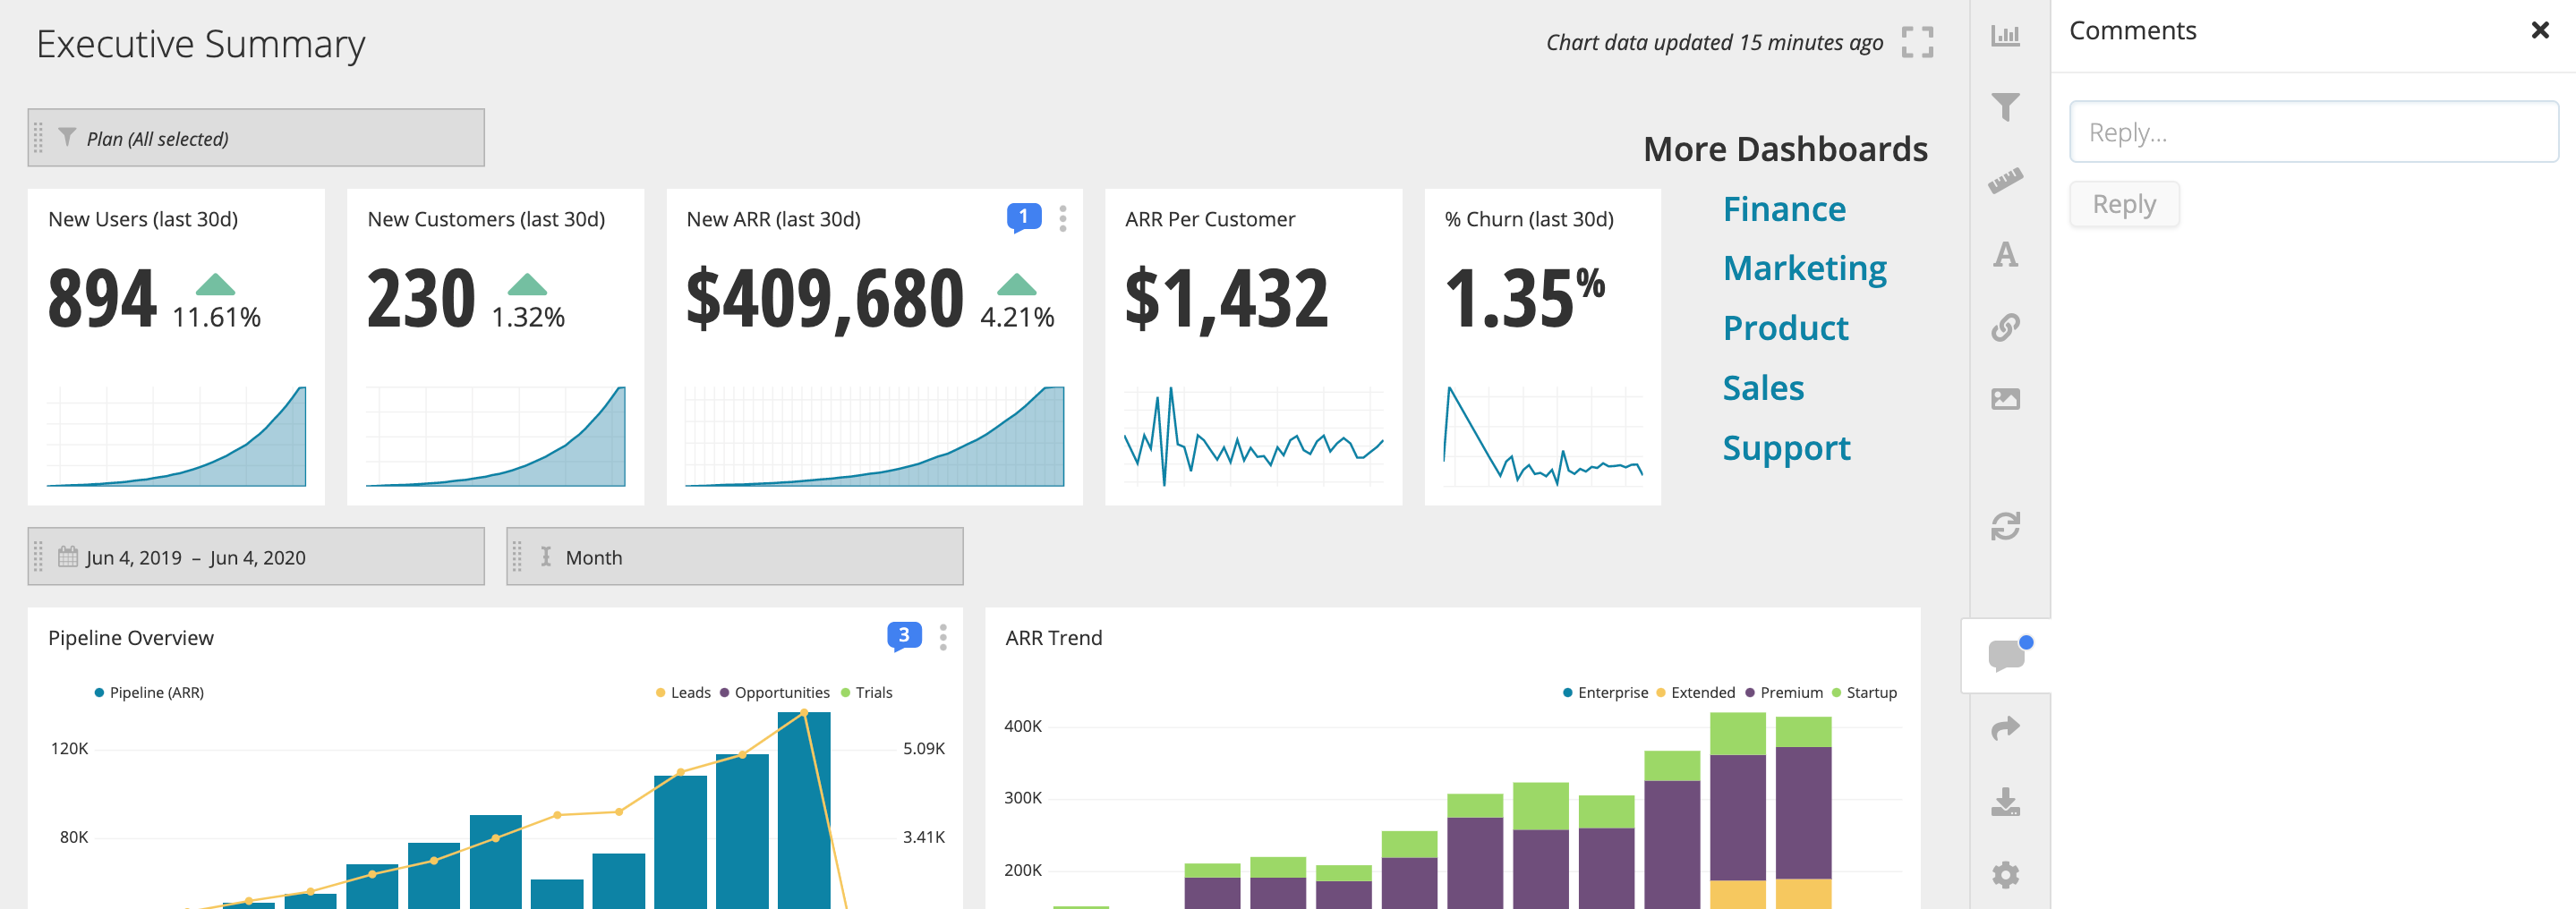Click the add image icon in sidebar
This screenshot has width=2576, height=909.
coord(2005,399)
